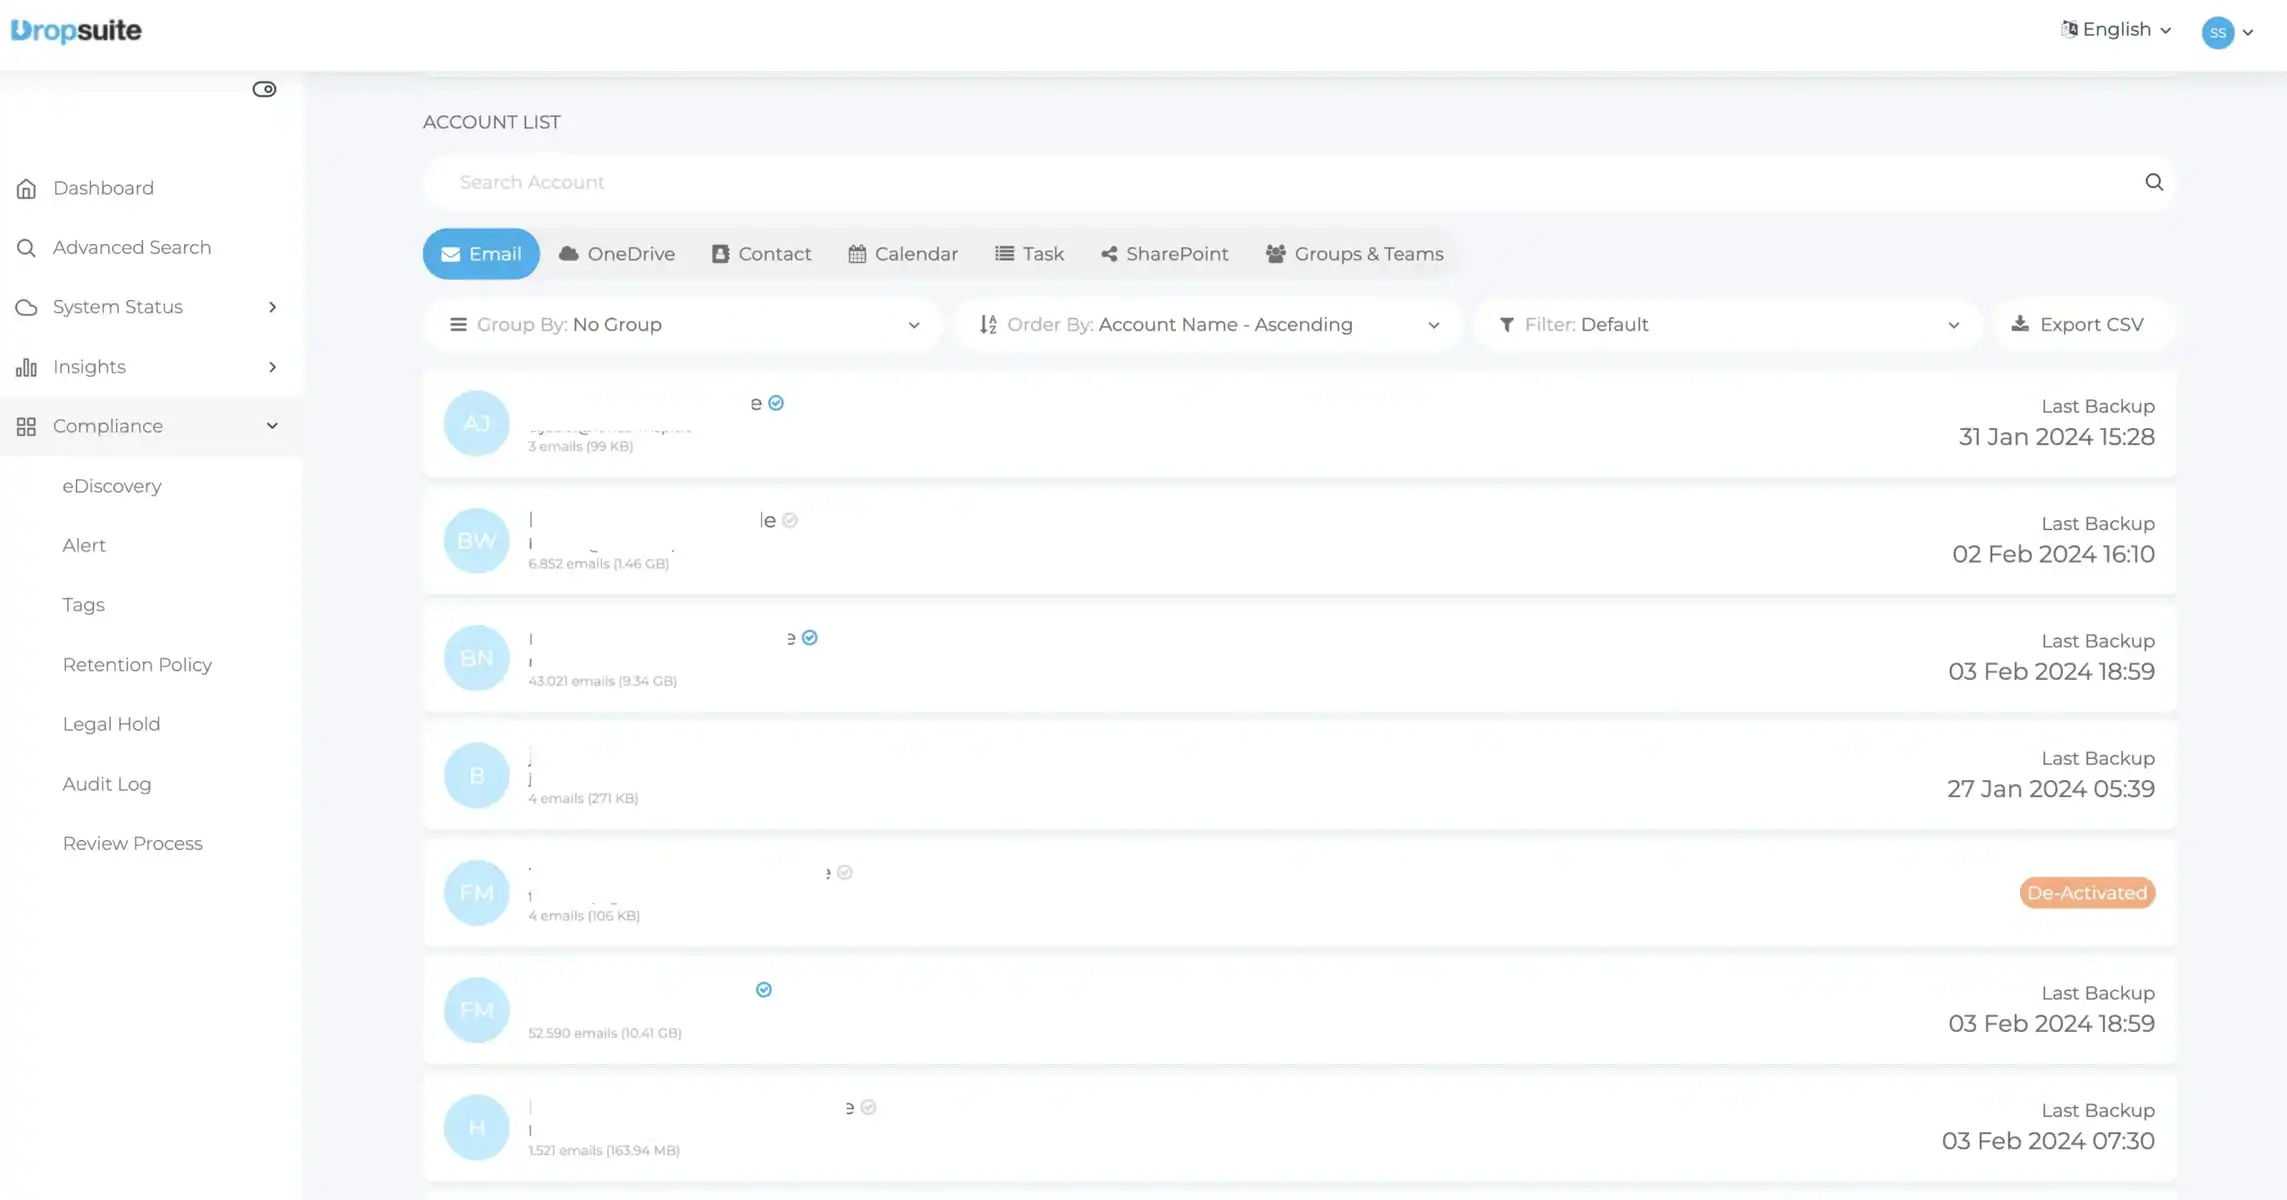
Task: Open the English language selector
Action: (2115, 30)
